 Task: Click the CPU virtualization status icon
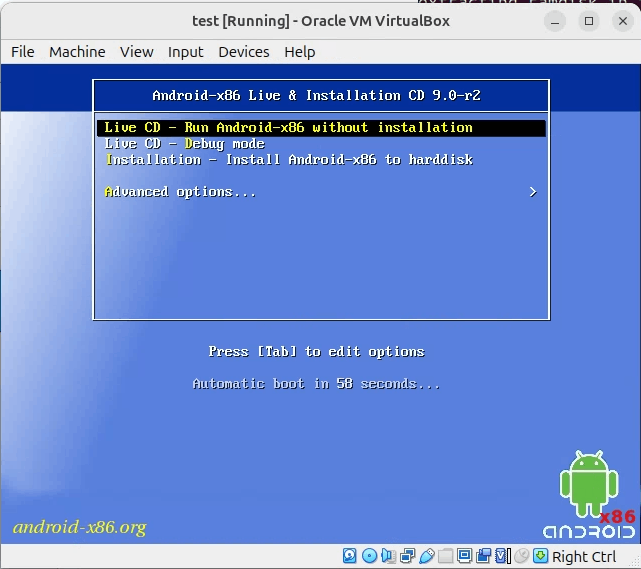coord(503,556)
